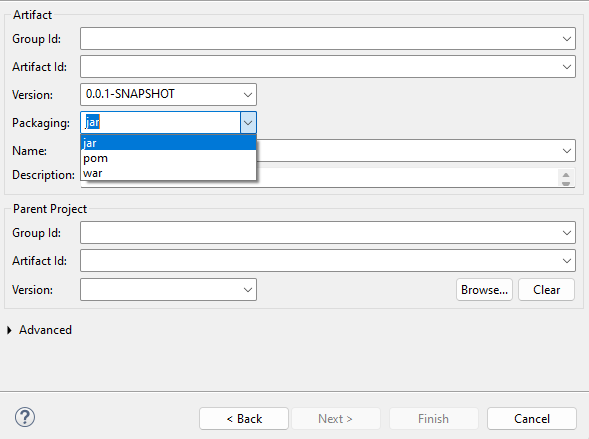This screenshot has height=439, width=589.
Task: Open Parent Project Artifact Id dropdown arrow
Action: (567, 261)
